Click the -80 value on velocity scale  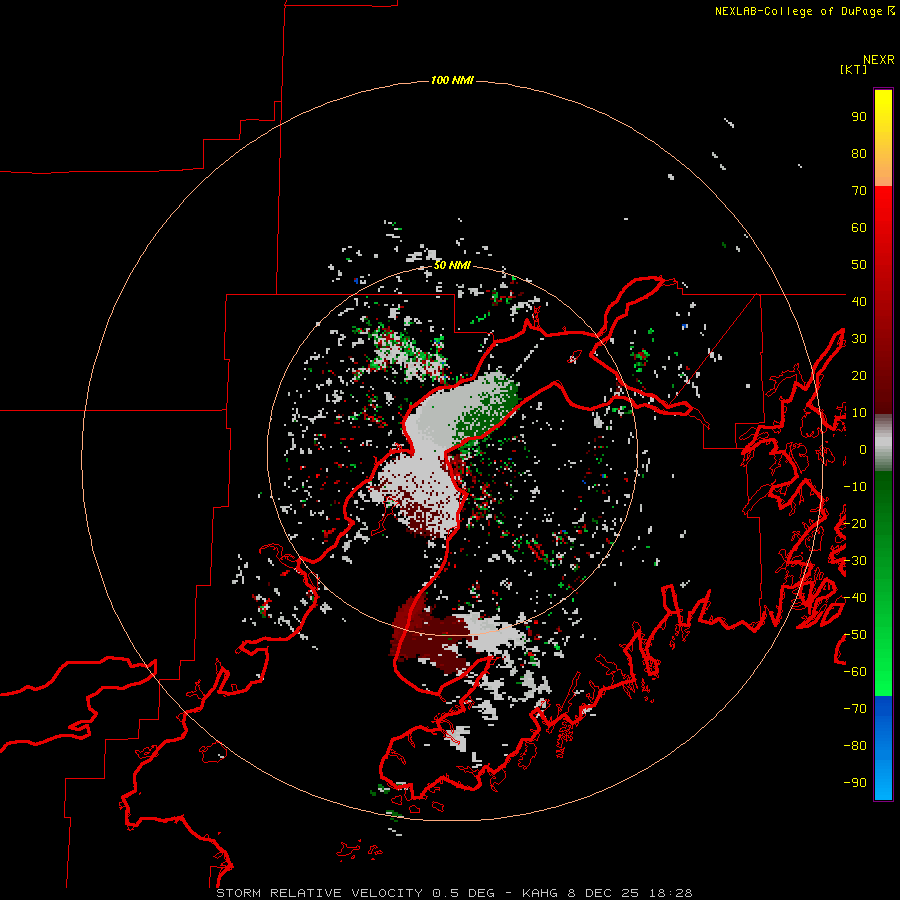click(855, 746)
